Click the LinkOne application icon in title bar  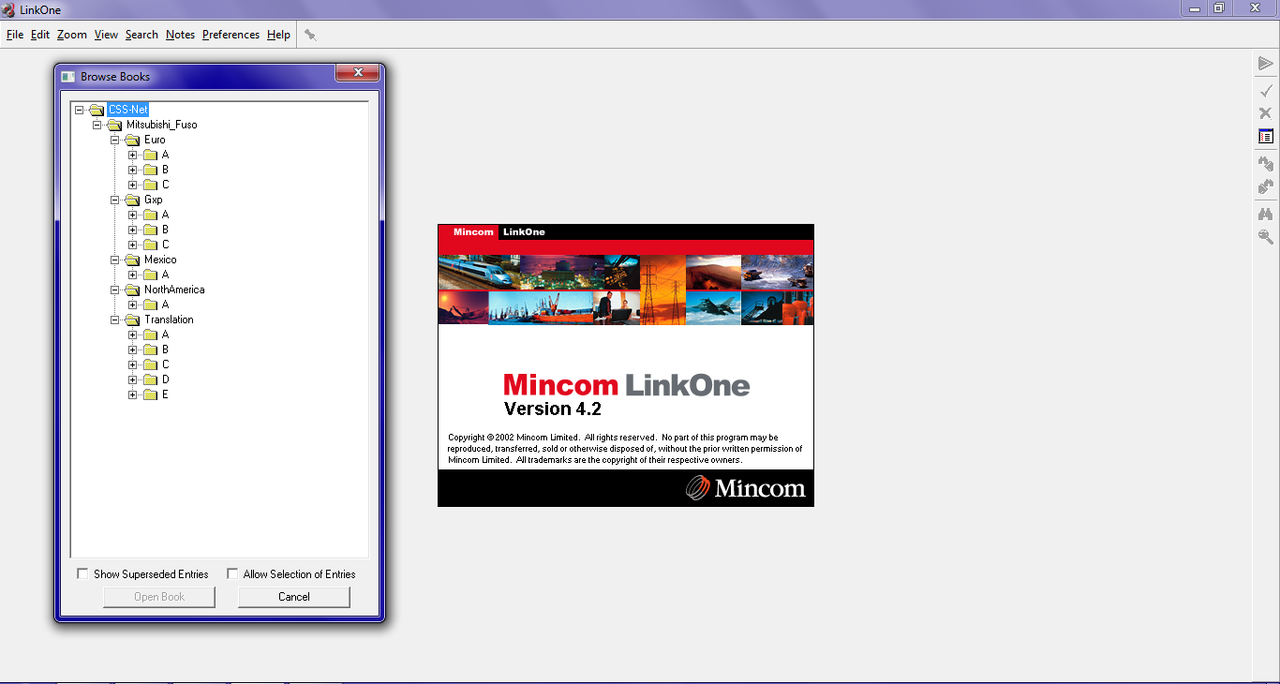pos(9,9)
